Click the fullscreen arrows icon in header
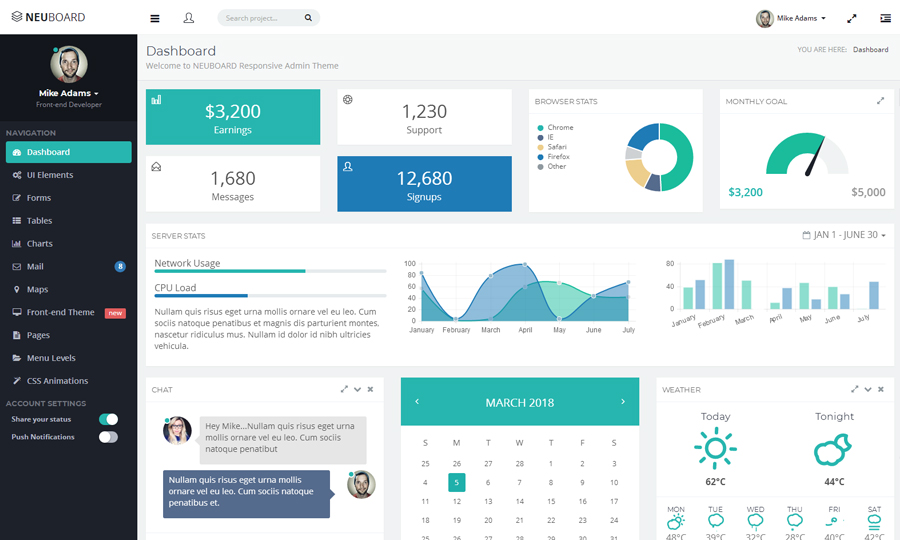Screen dimensions: 900x540 tap(852, 18)
